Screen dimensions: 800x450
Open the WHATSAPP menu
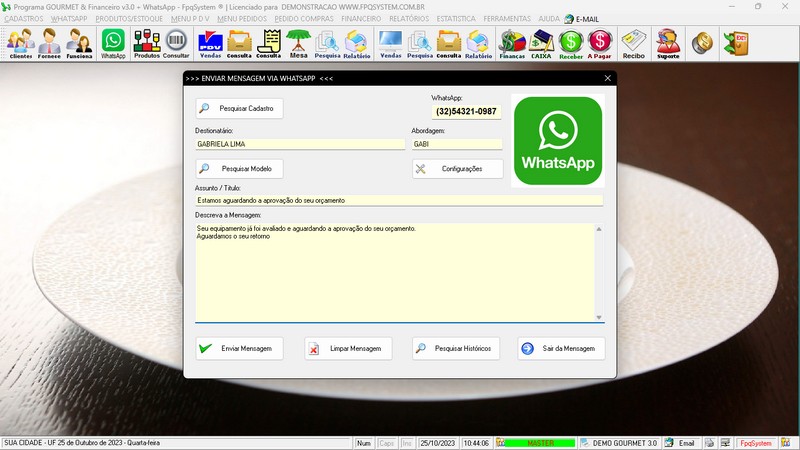point(69,19)
